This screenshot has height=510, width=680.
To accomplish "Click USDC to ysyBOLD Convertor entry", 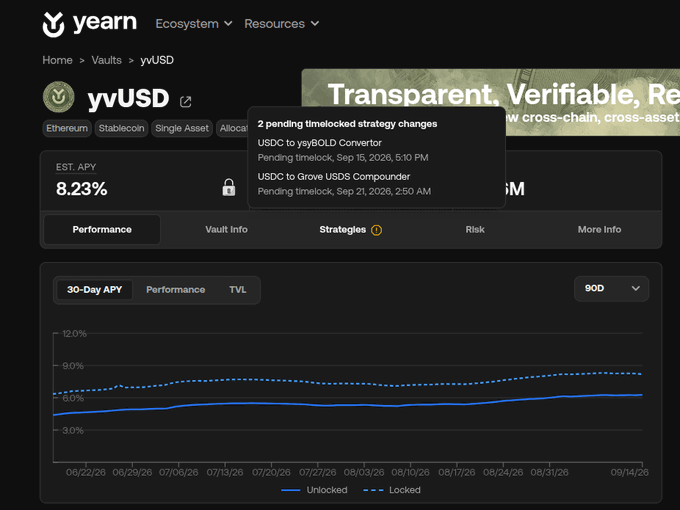I will click(320, 143).
